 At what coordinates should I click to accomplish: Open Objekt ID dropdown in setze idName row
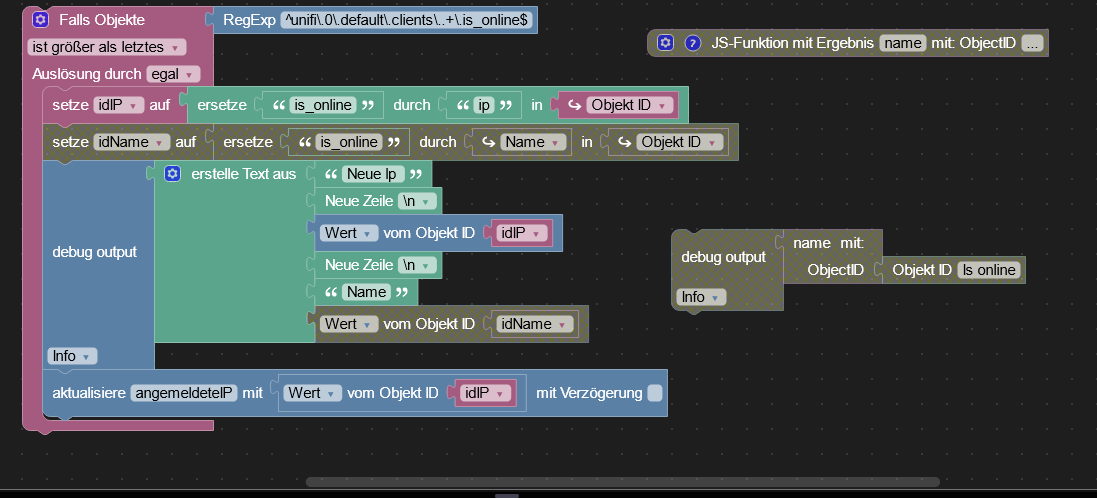click(680, 142)
